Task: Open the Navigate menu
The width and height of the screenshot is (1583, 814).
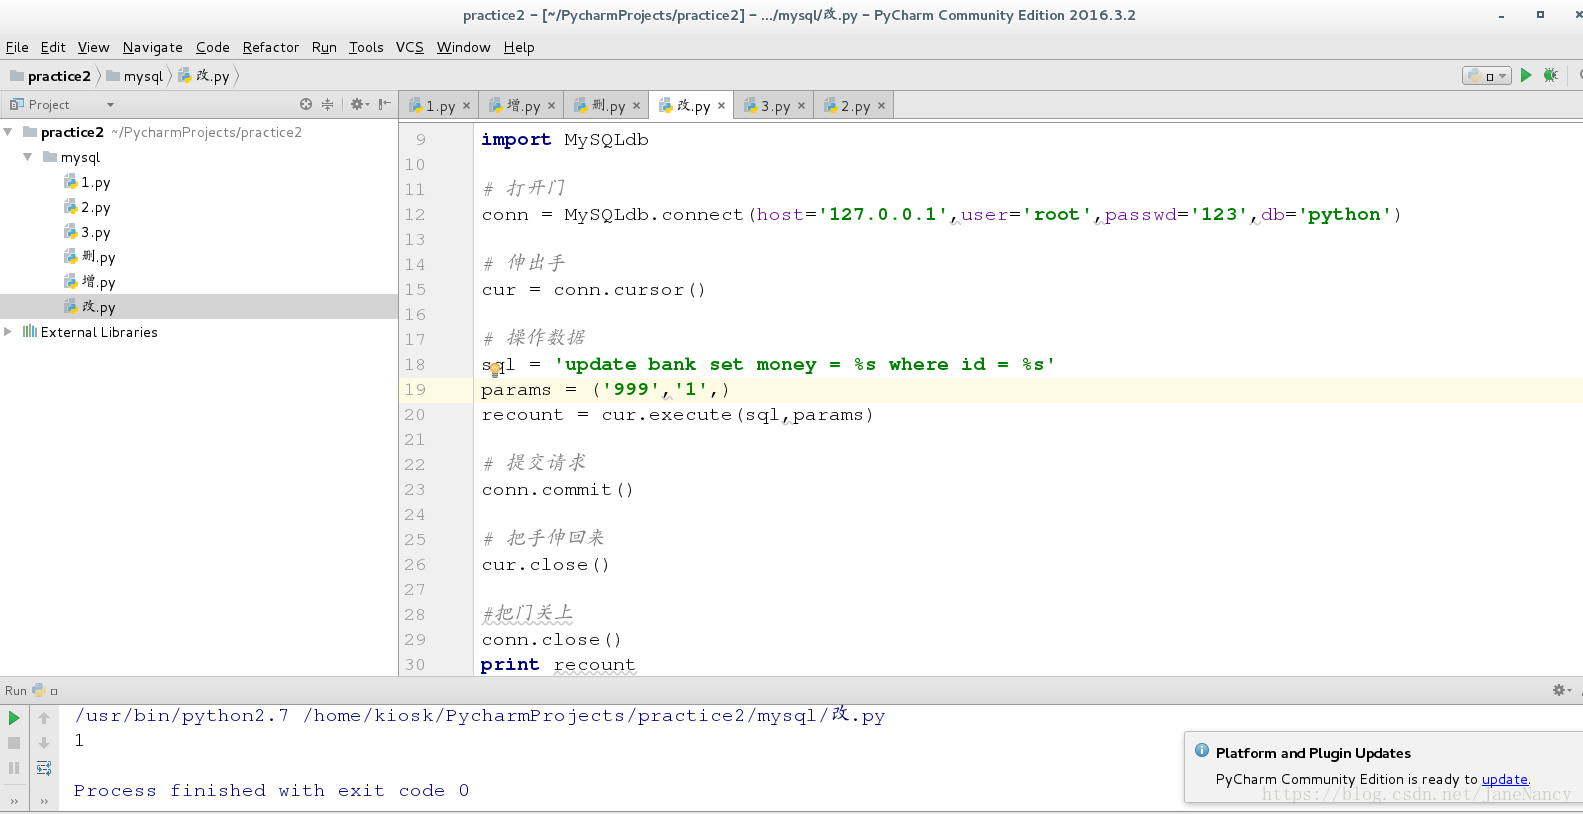Action: (x=153, y=47)
